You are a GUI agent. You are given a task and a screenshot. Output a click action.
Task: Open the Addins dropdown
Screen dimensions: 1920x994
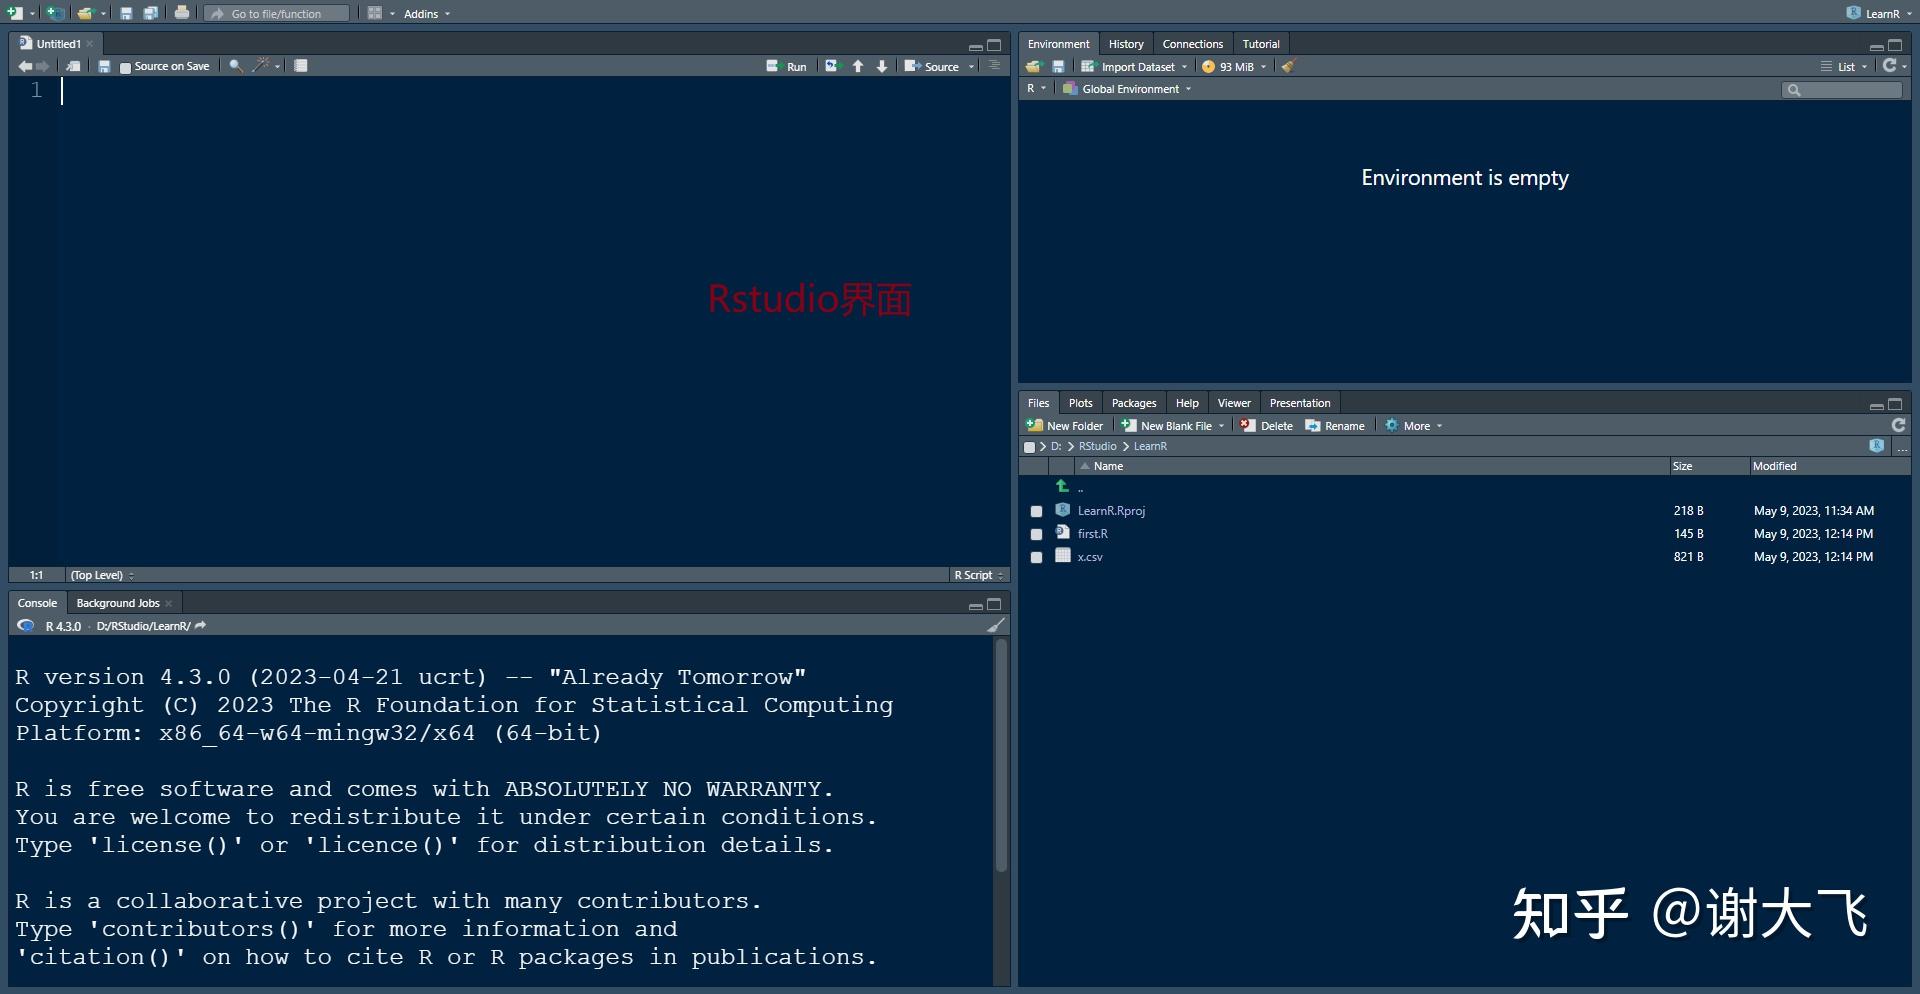point(424,13)
